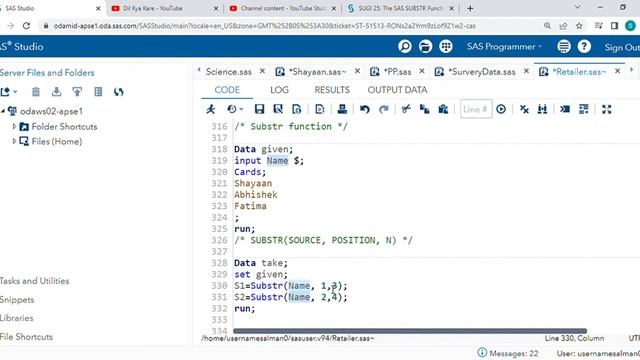This screenshot has height=360, width=640.
Task: Copy selected code
Action: [x=424, y=109]
